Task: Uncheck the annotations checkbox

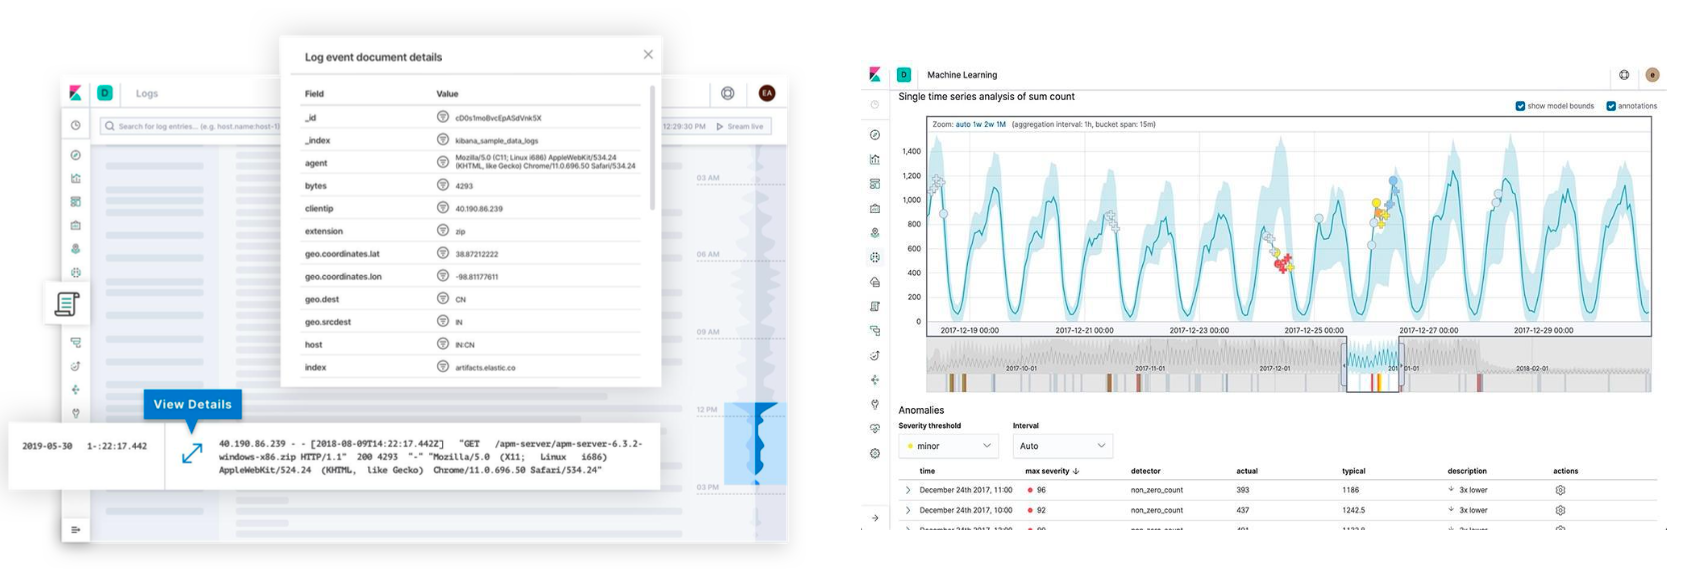Action: 1611,106
